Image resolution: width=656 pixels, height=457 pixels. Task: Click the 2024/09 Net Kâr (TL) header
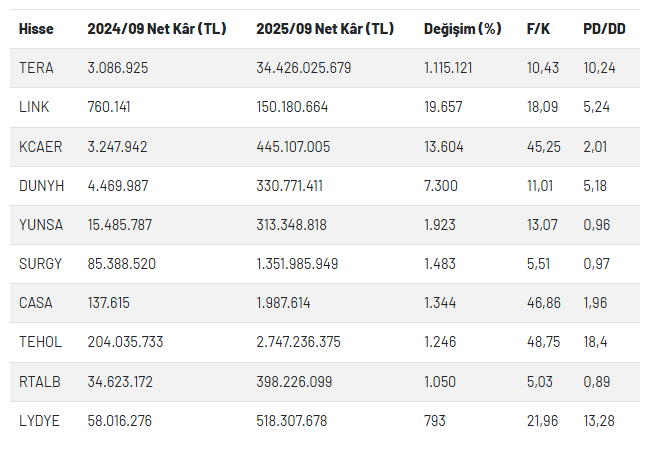[156, 29]
